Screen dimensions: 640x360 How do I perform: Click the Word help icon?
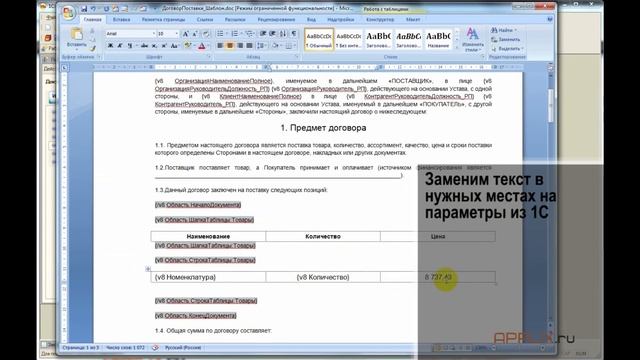pyautogui.click(x=550, y=19)
